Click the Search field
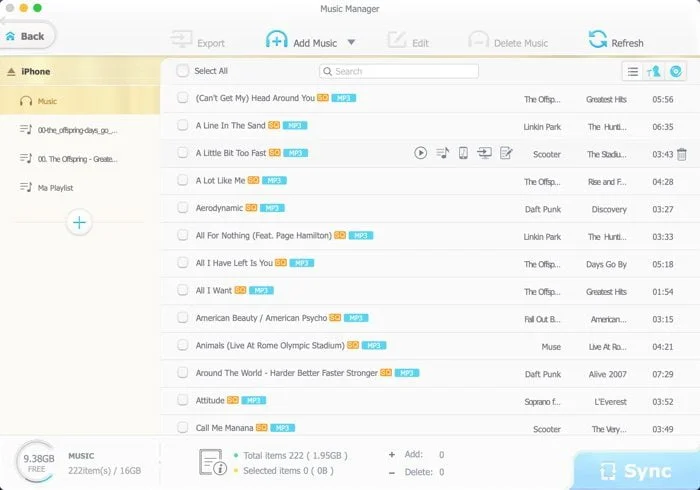This screenshot has width=700, height=490. [399, 71]
